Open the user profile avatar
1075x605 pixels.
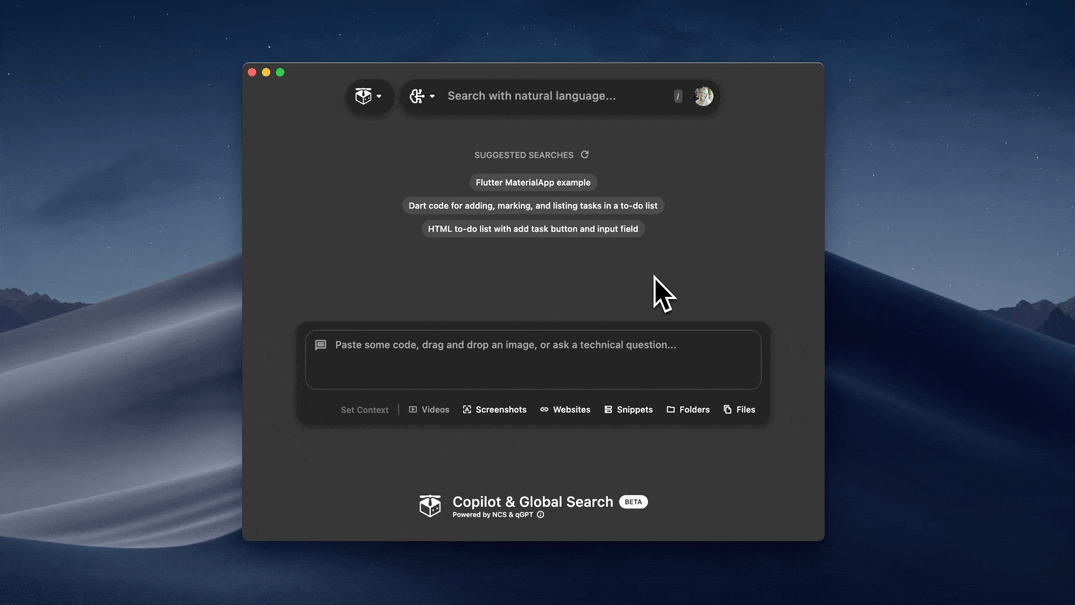point(703,95)
